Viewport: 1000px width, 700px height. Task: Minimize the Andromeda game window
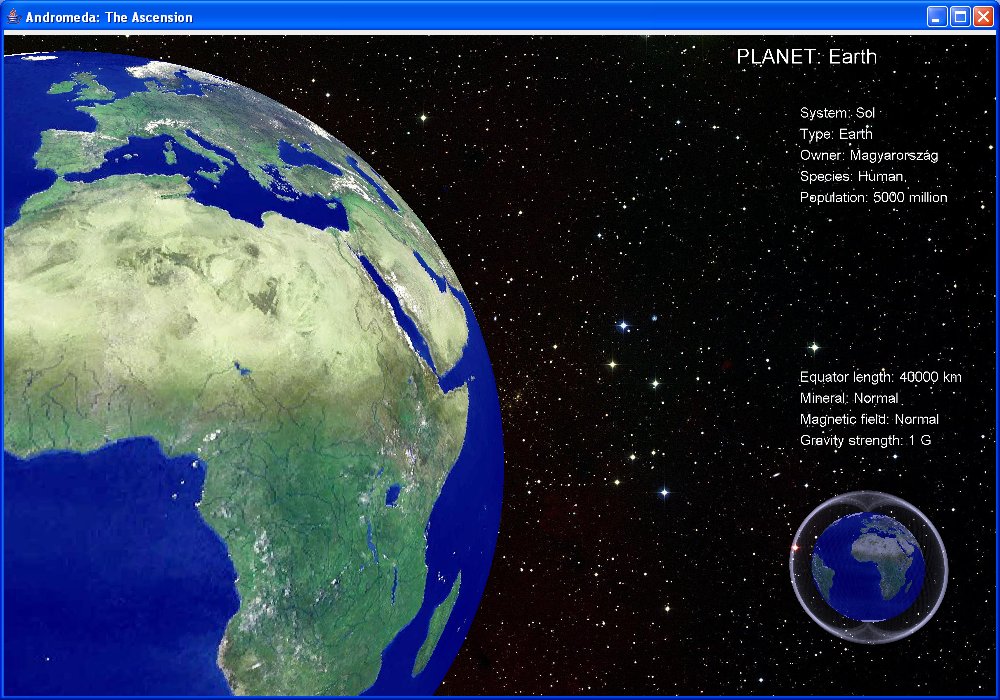pos(937,17)
